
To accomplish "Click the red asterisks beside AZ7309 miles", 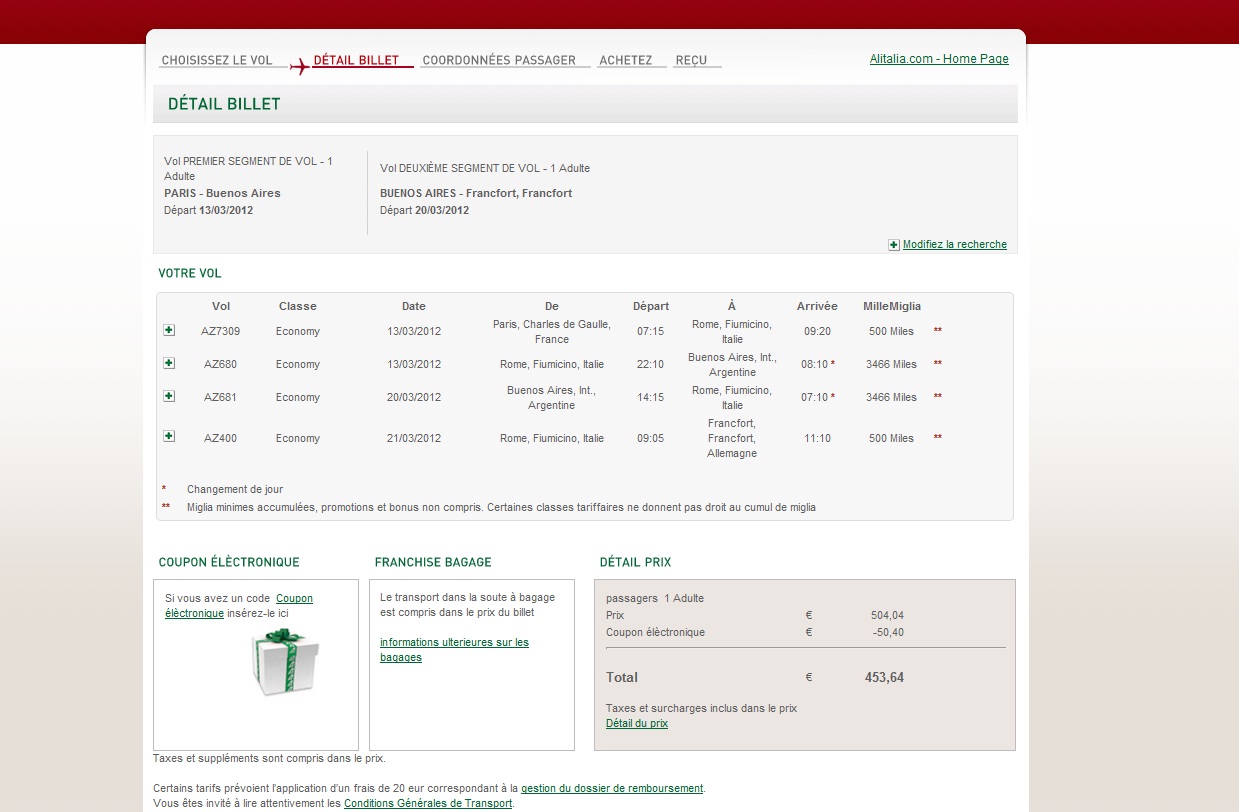I will point(938,331).
